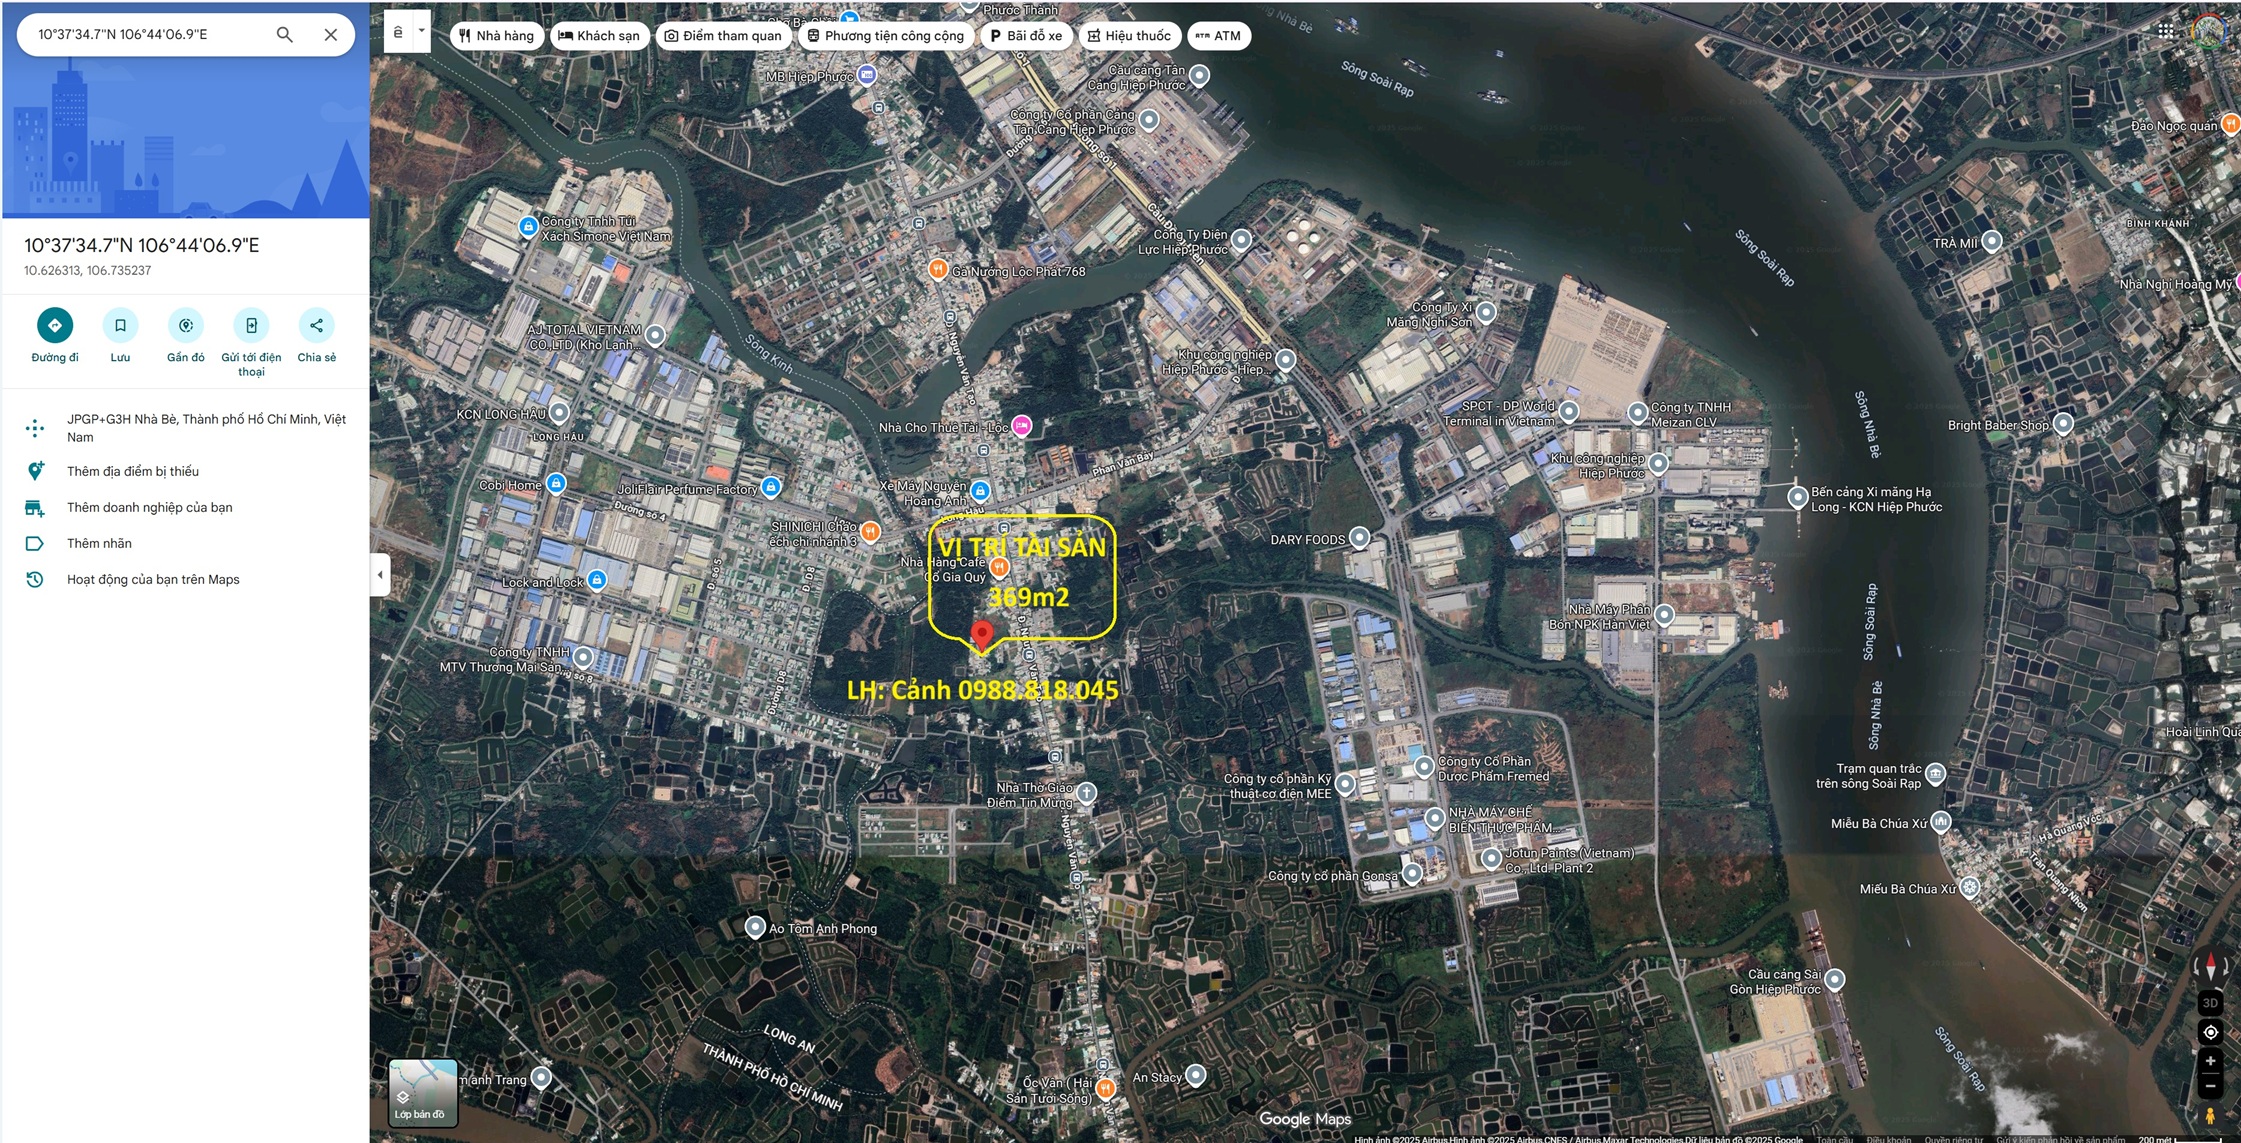The height and width of the screenshot is (1143, 2241).
Task: Click Thêm địa điểm bị thiếu
Action: [x=133, y=471]
